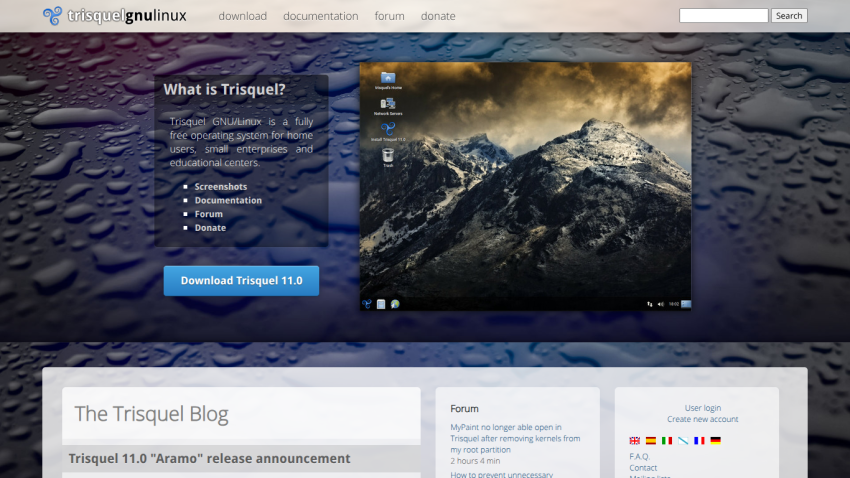Select the Spanish flag language icon
850x478 pixels.
(651, 441)
